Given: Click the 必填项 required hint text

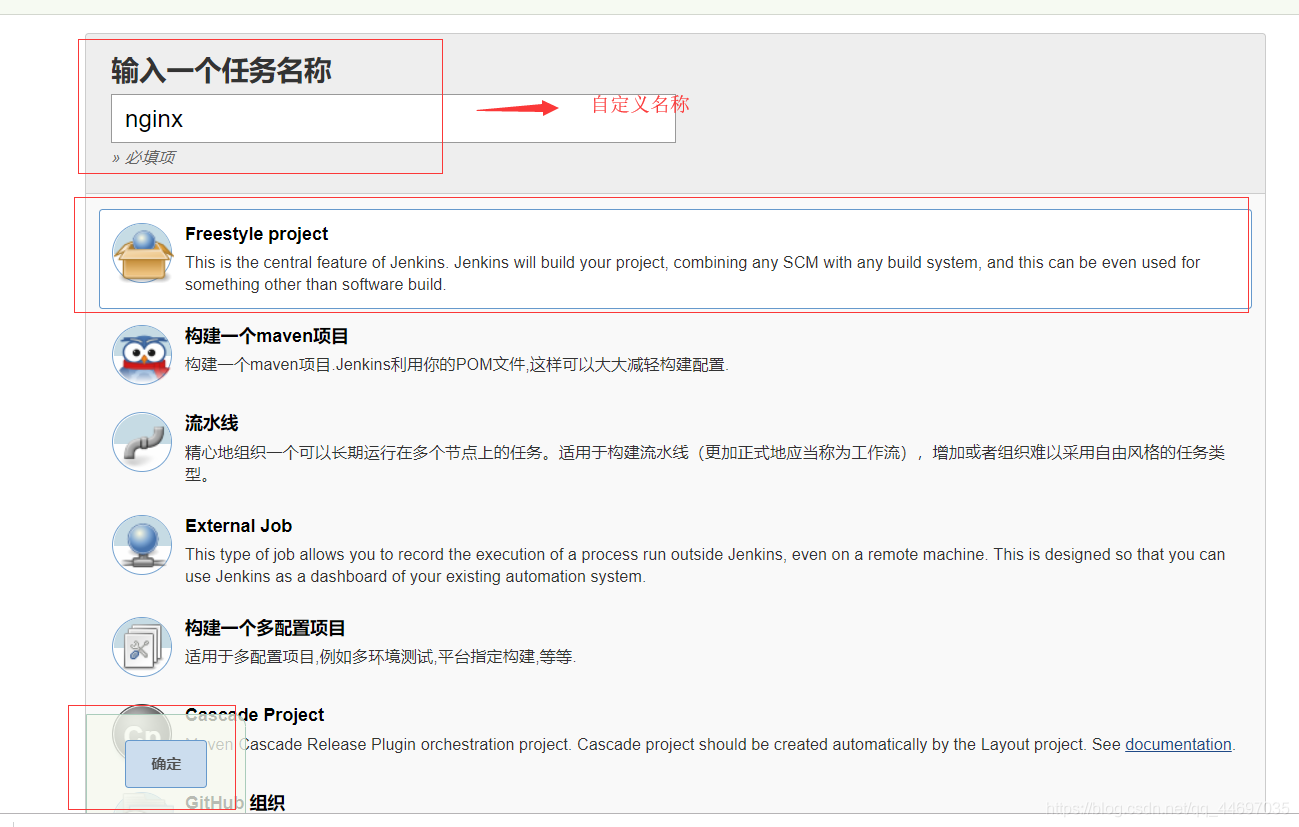Looking at the screenshot, I should click(144, 157).
